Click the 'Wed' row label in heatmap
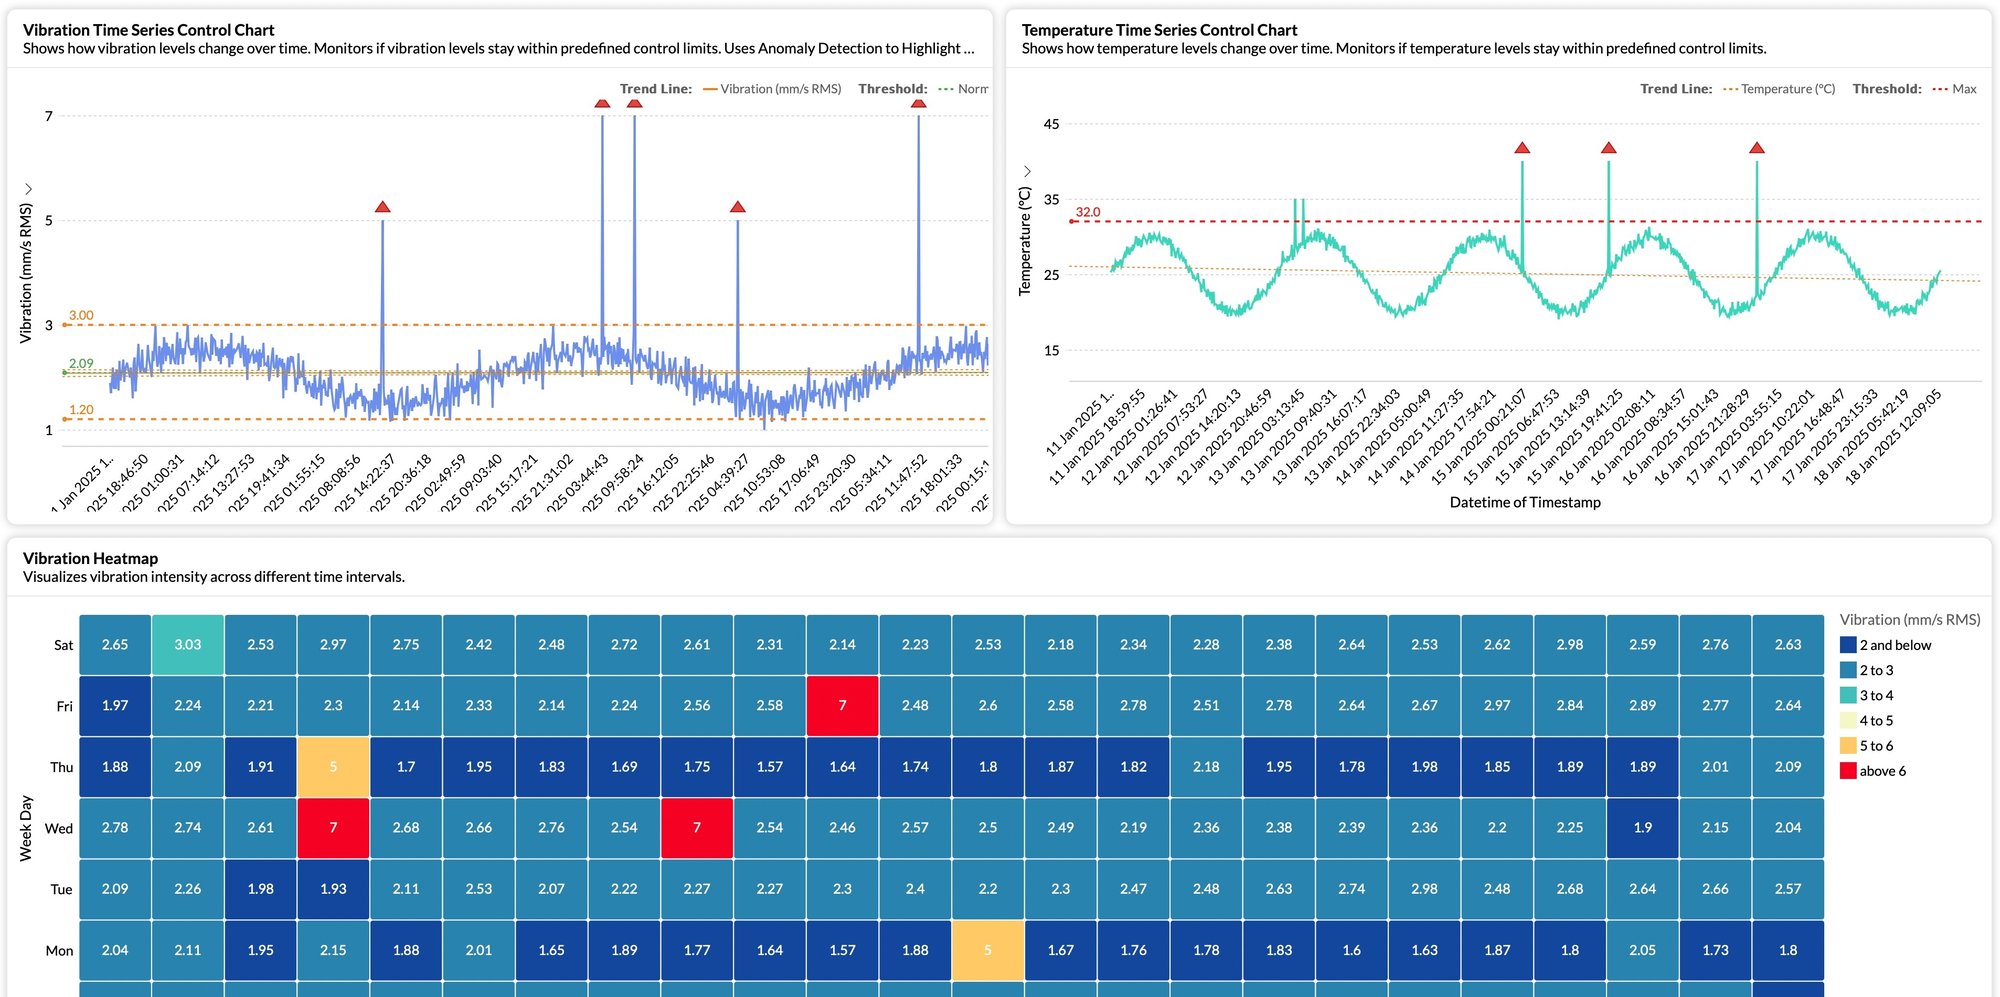 [59, 828]
